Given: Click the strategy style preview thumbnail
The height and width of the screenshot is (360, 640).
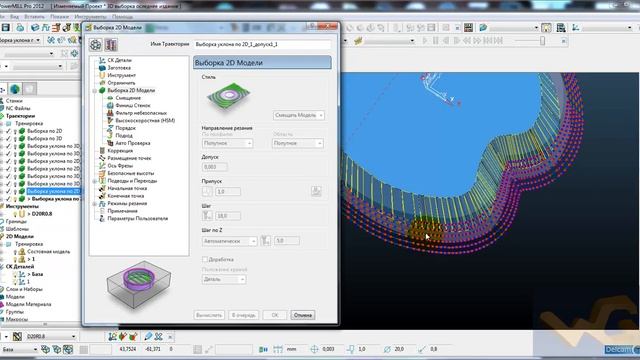Looking at the screenshot, I should tap(229, 97).
